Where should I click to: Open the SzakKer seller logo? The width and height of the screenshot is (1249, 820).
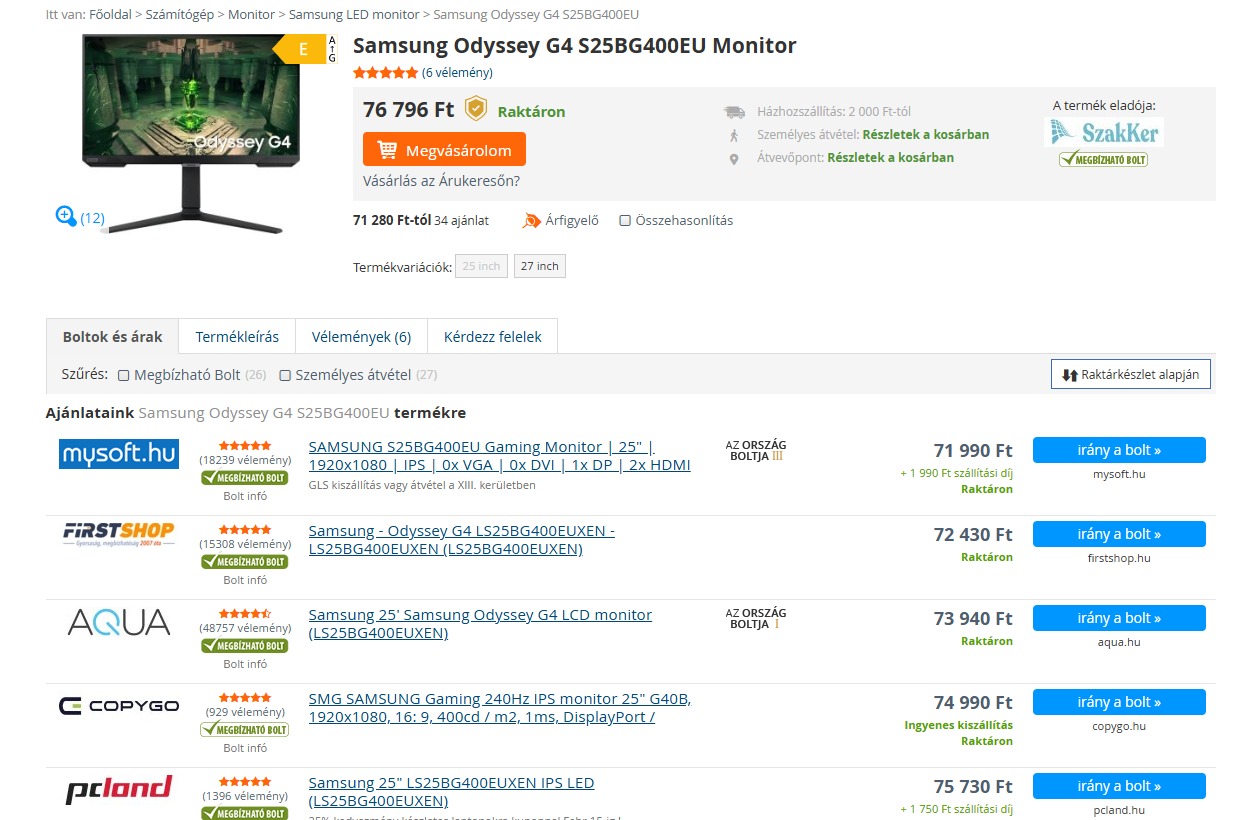[1104, 132]
